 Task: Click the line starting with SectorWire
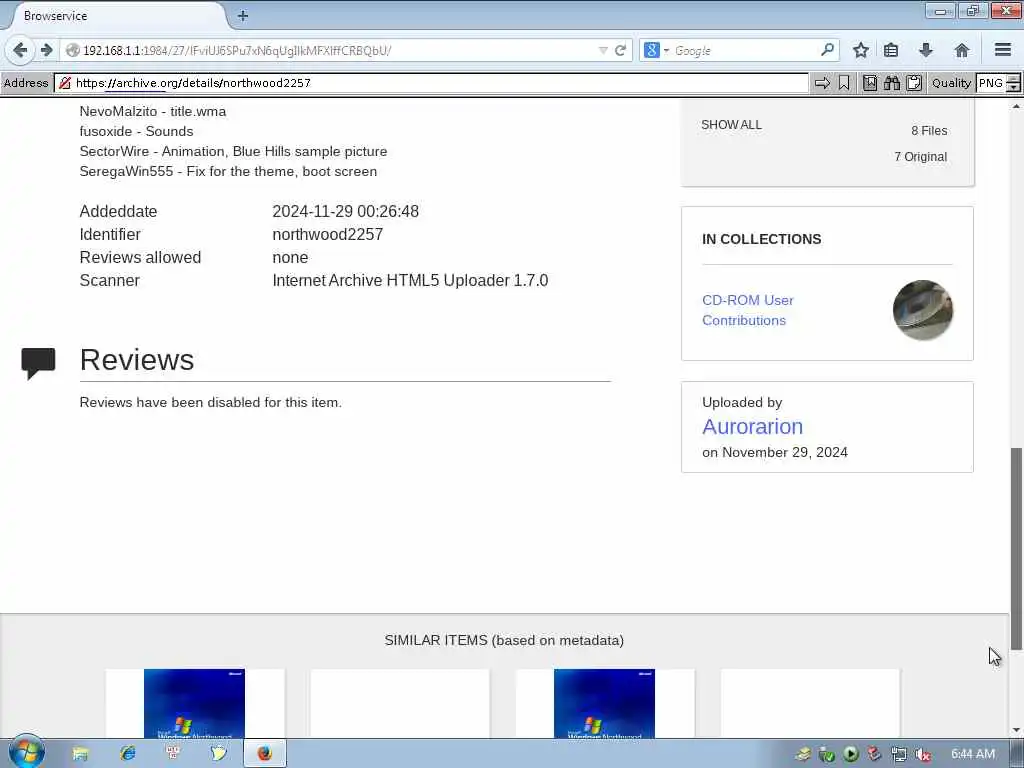click(233, 152)
